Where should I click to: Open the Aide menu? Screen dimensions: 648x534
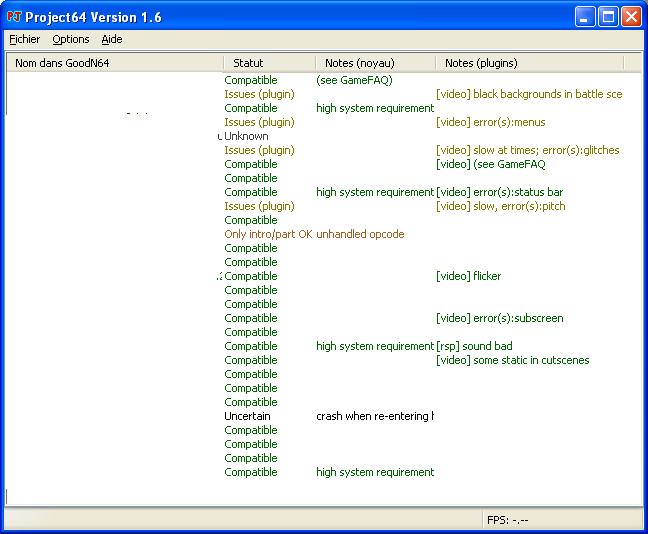point(112,39)
